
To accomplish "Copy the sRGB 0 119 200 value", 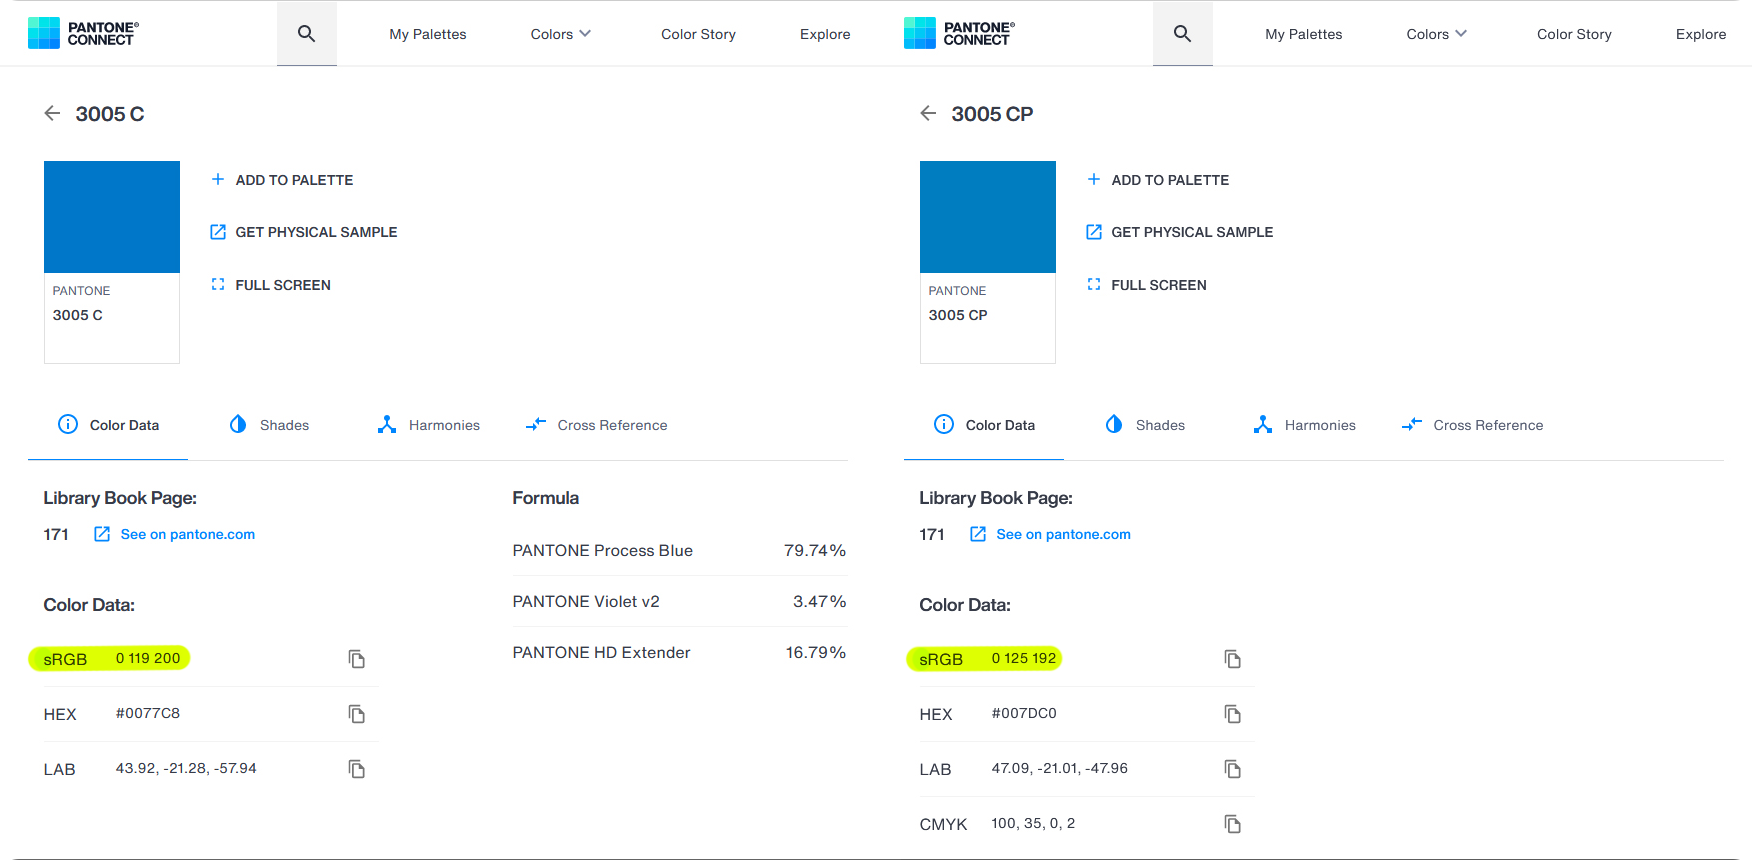I will [356, 659].
